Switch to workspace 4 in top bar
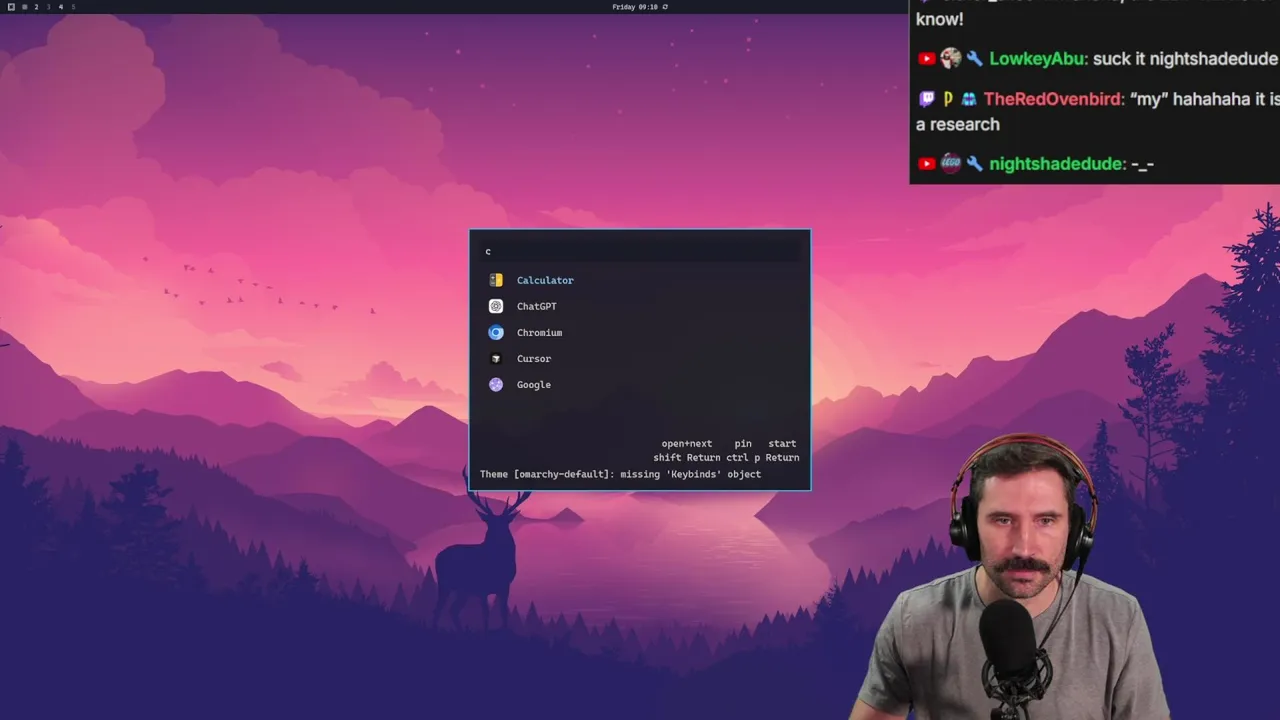 pyautogui.click(x=60, y=7)
